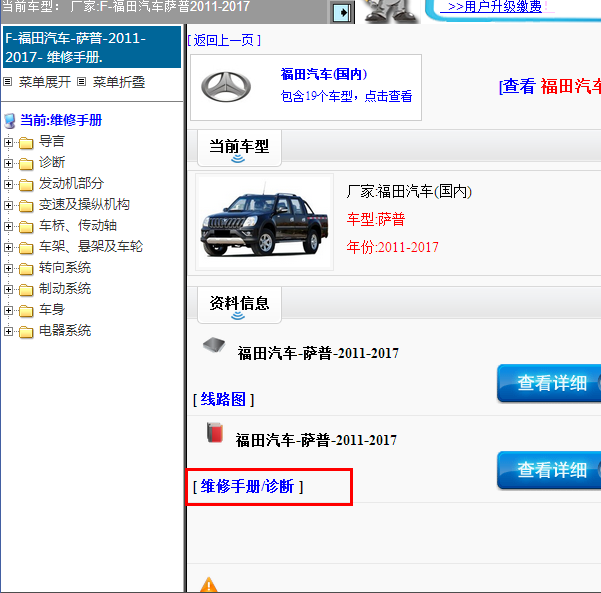
Task: Click the 车型:萨普 text
Action: coord(376,220)
